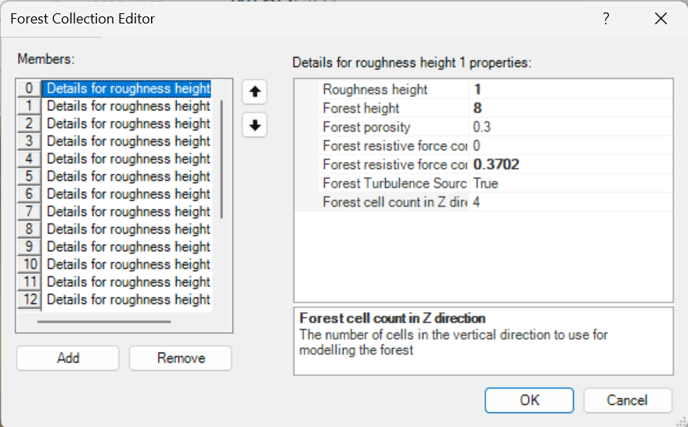Select member 3 roughness height entry
688x427 pixels.
coord(128,141)
